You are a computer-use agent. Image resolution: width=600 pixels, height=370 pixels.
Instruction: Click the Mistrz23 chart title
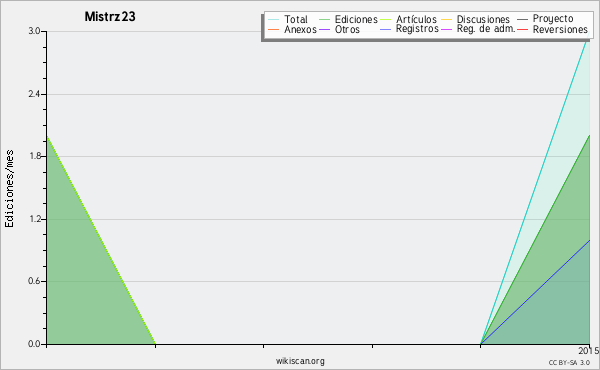tap(110, 16)
